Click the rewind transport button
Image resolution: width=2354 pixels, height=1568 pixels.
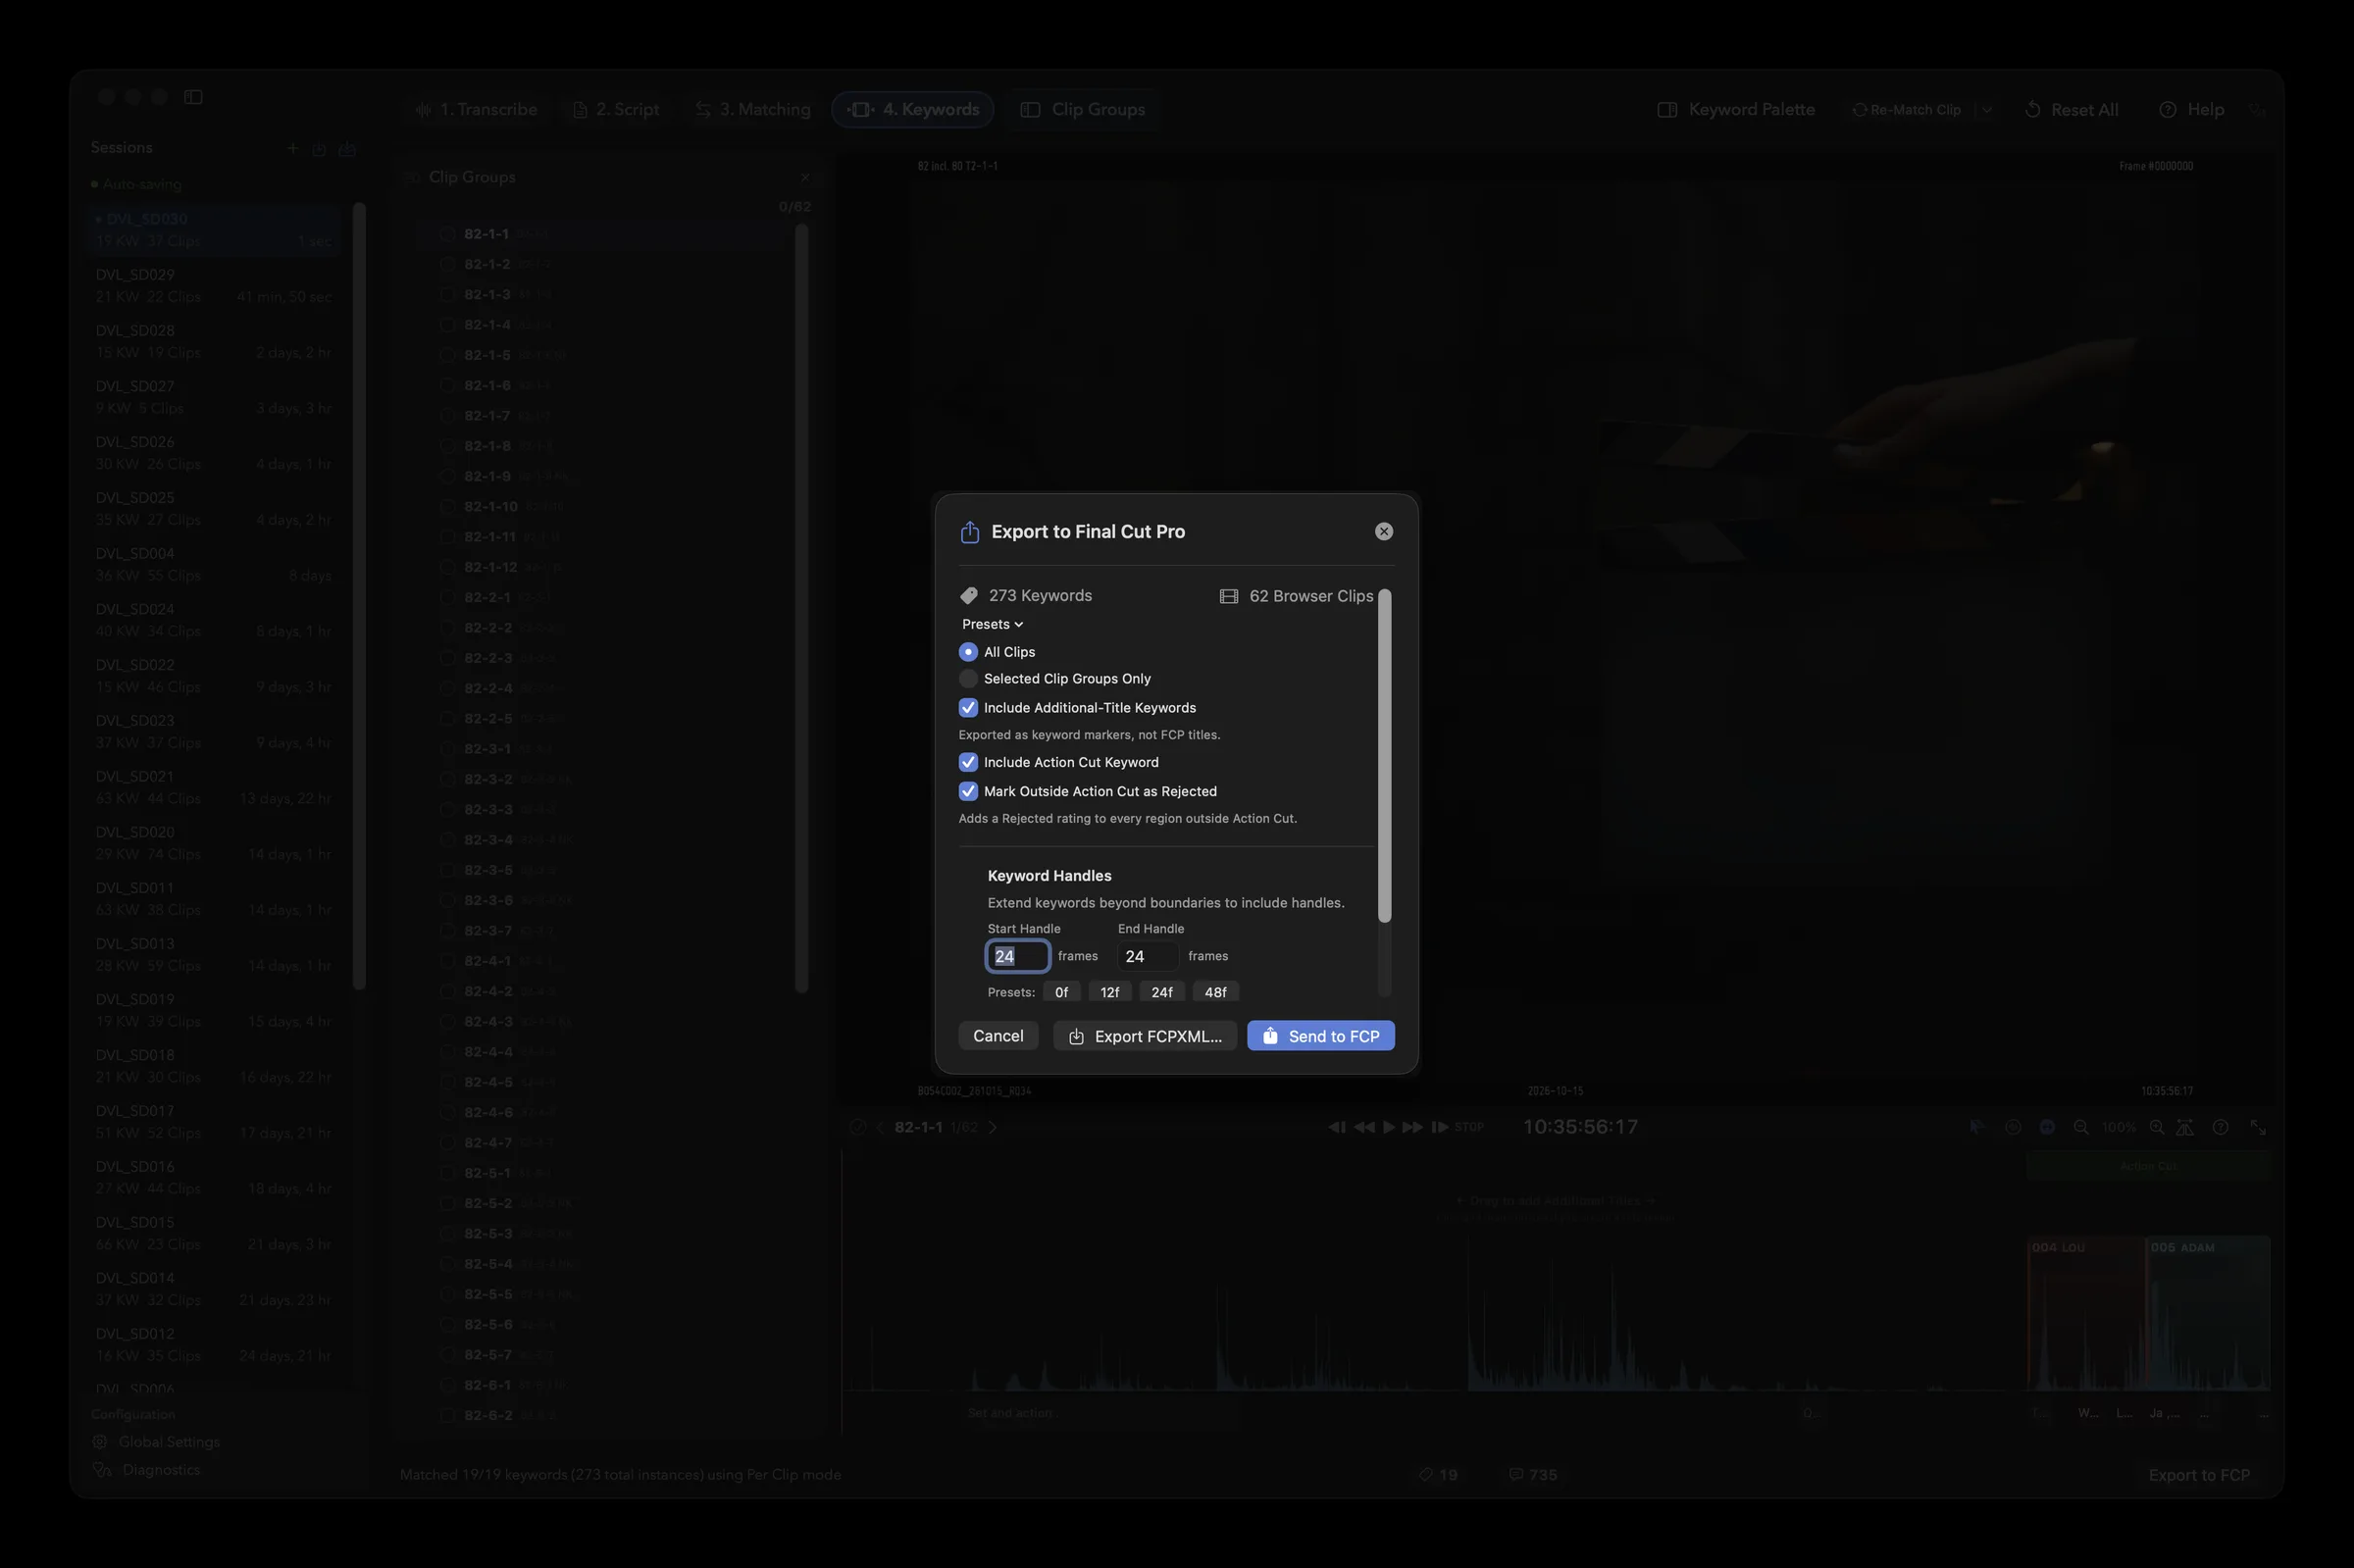pos(1364,1127)
